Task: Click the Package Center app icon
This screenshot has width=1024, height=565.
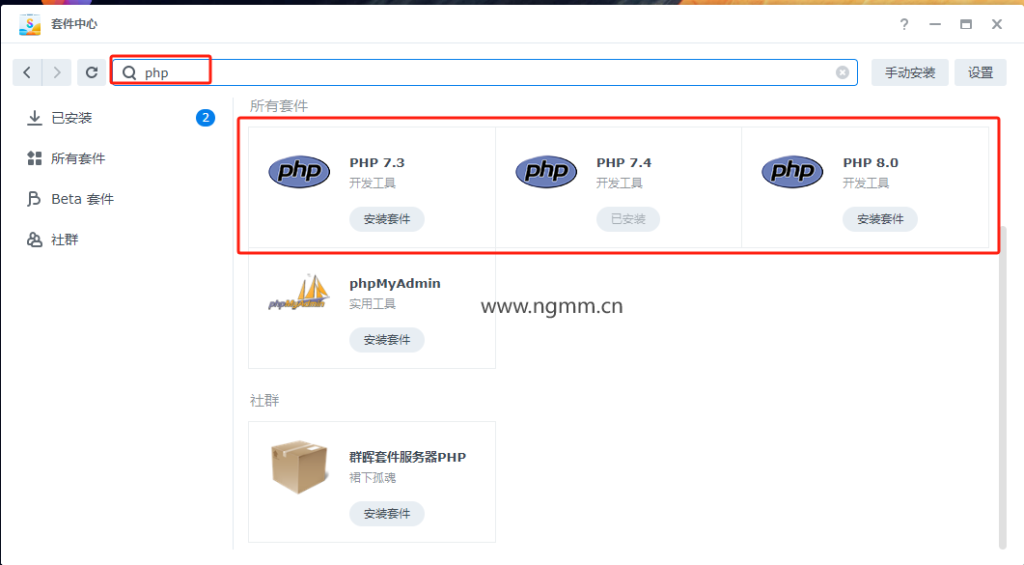Action: click(30, 24)
